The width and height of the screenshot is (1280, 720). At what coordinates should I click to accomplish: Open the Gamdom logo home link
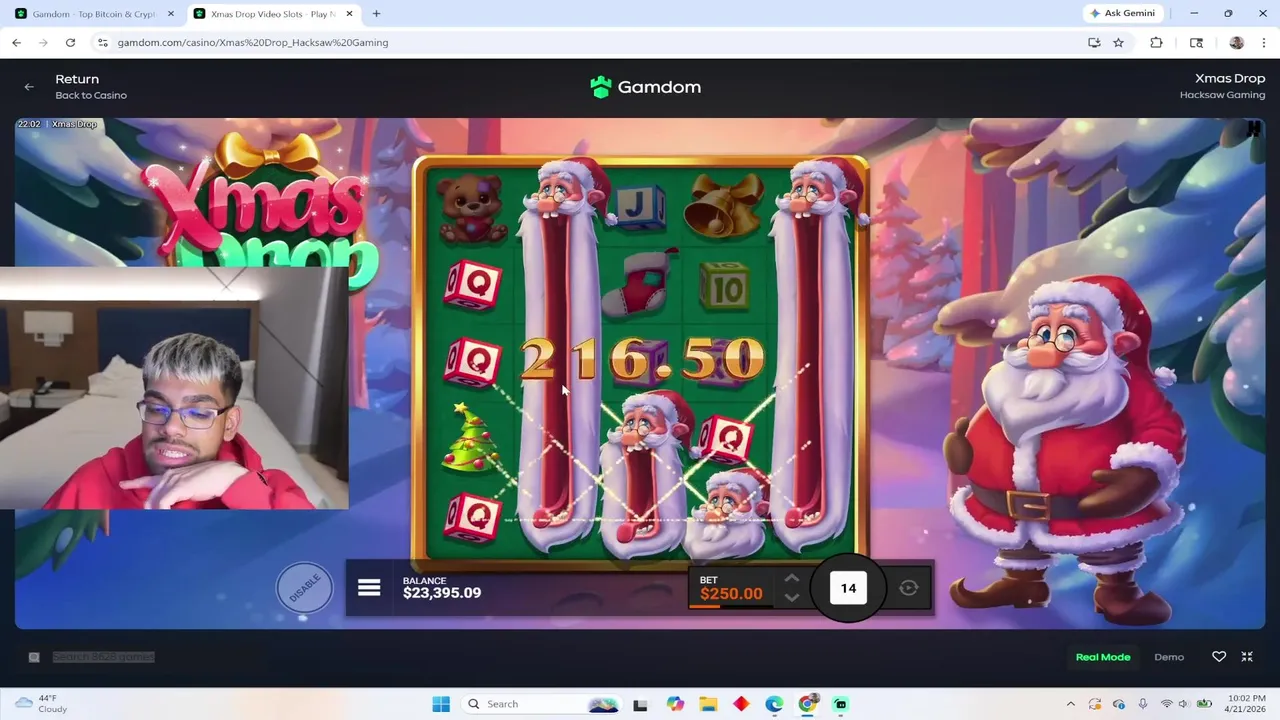point(645,87)
